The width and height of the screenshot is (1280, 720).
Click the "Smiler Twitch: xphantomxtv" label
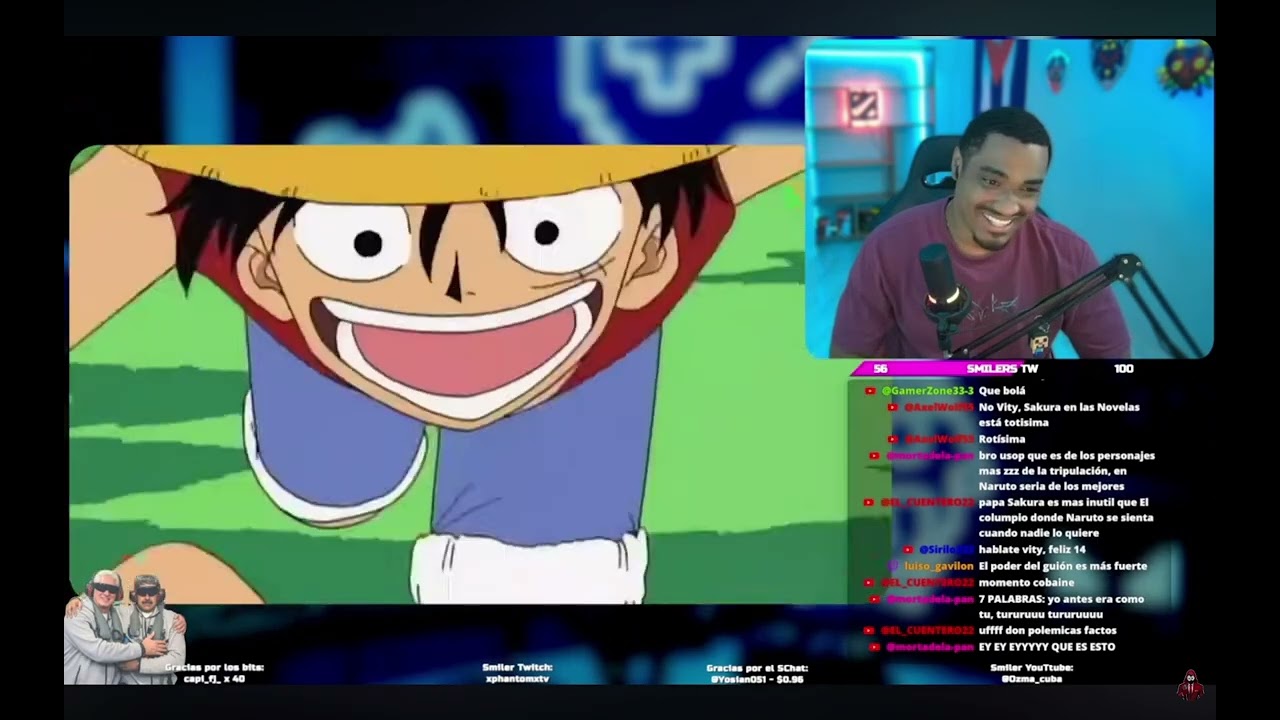(x=517, y=673)
